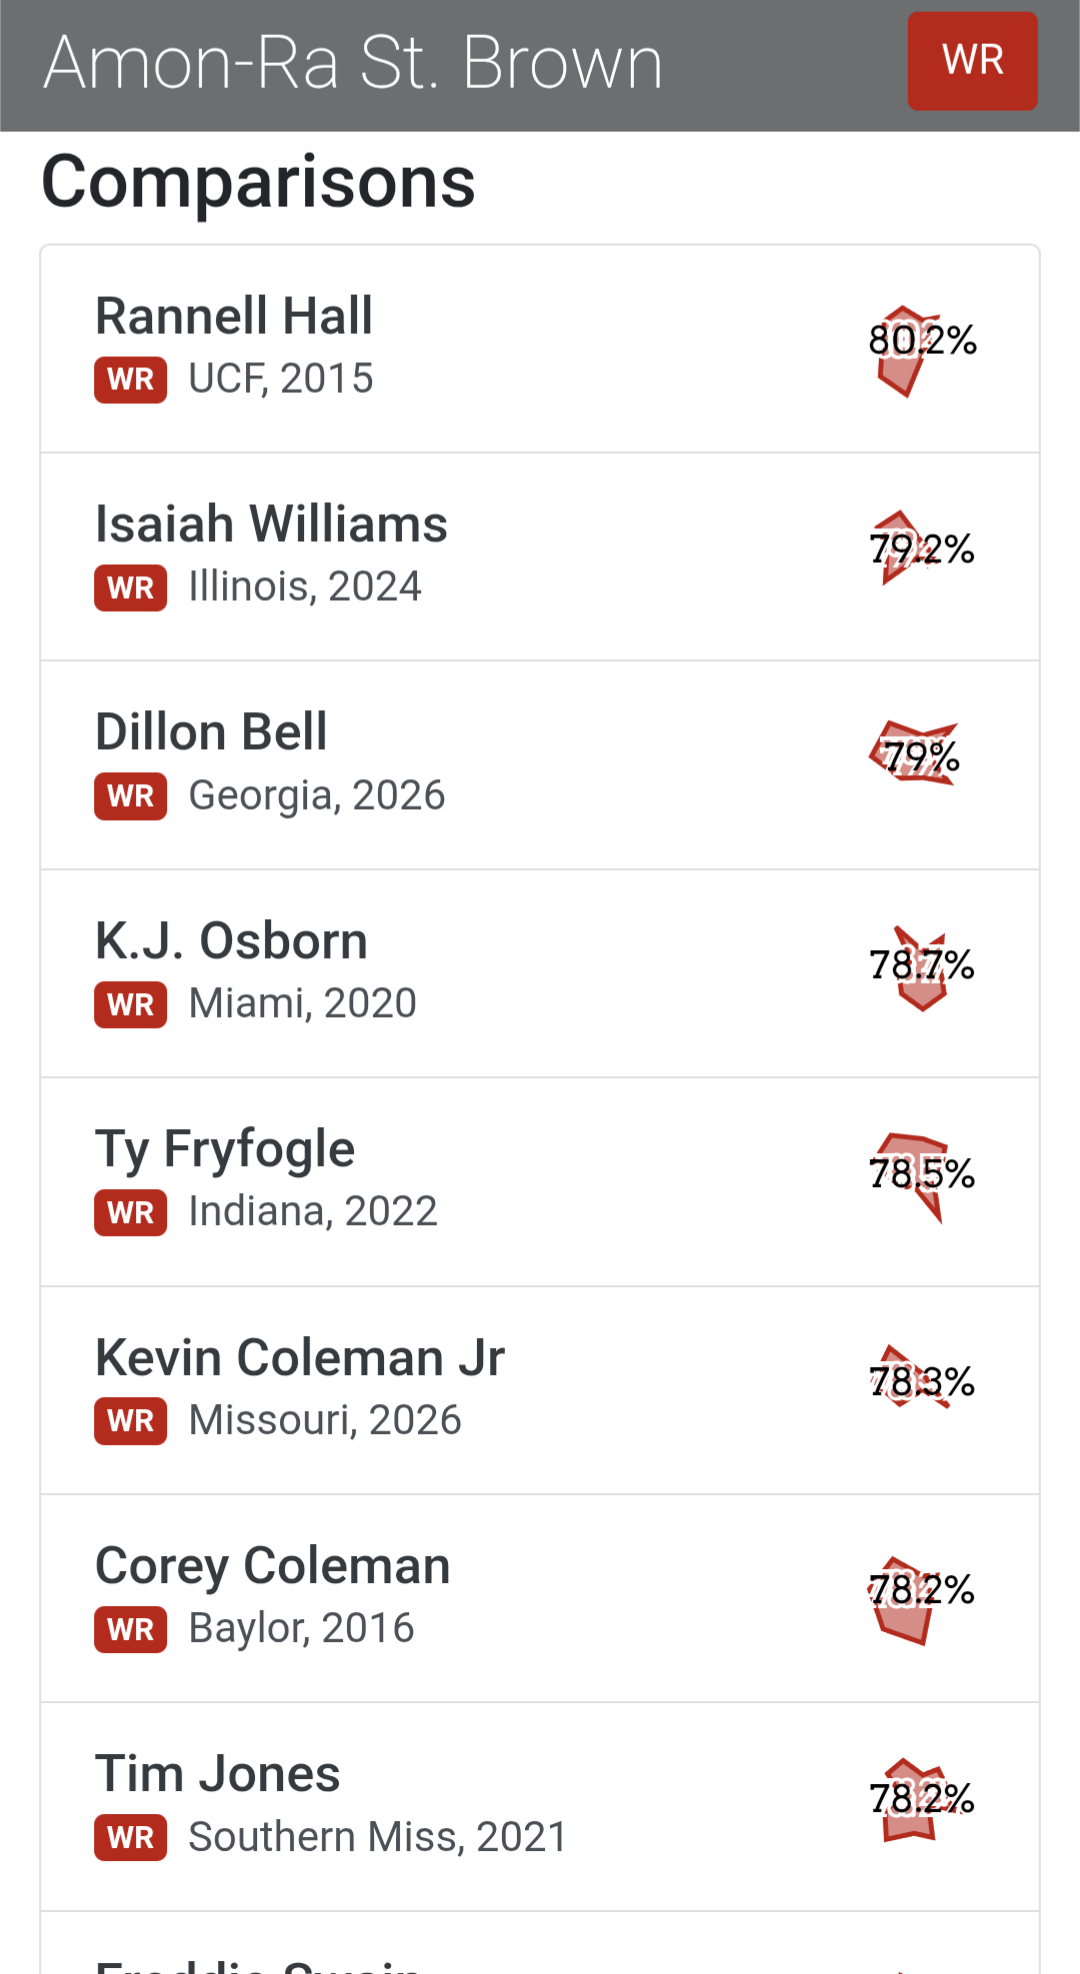Click Tim Jones' 78.2% similarity chart icon
The image size is (1080, 1974).
click(x=914, y=1800)
